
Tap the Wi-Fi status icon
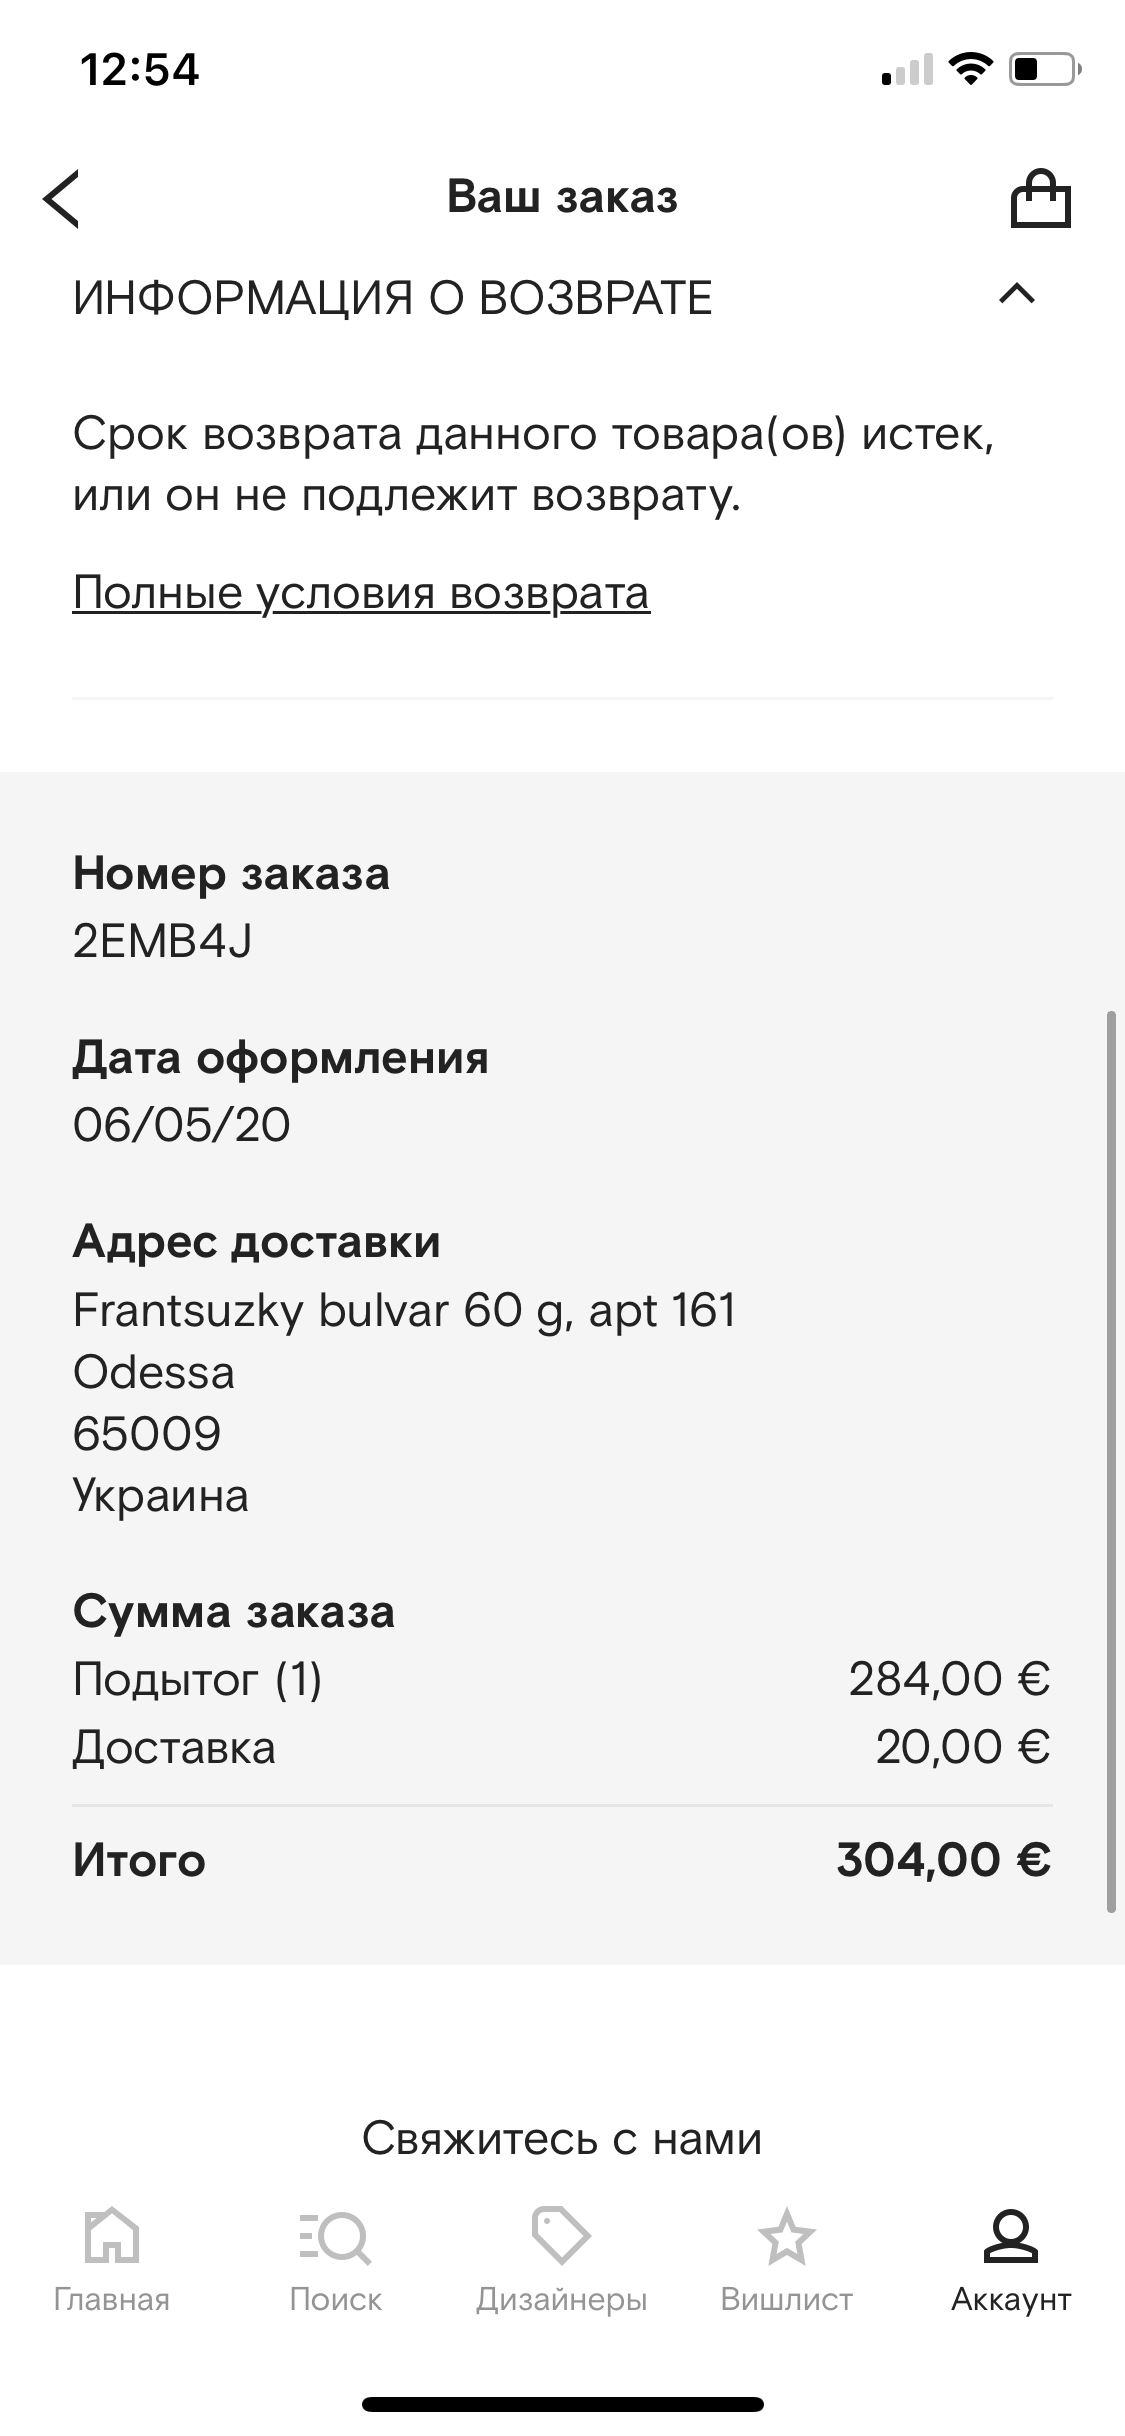point(969,70)
